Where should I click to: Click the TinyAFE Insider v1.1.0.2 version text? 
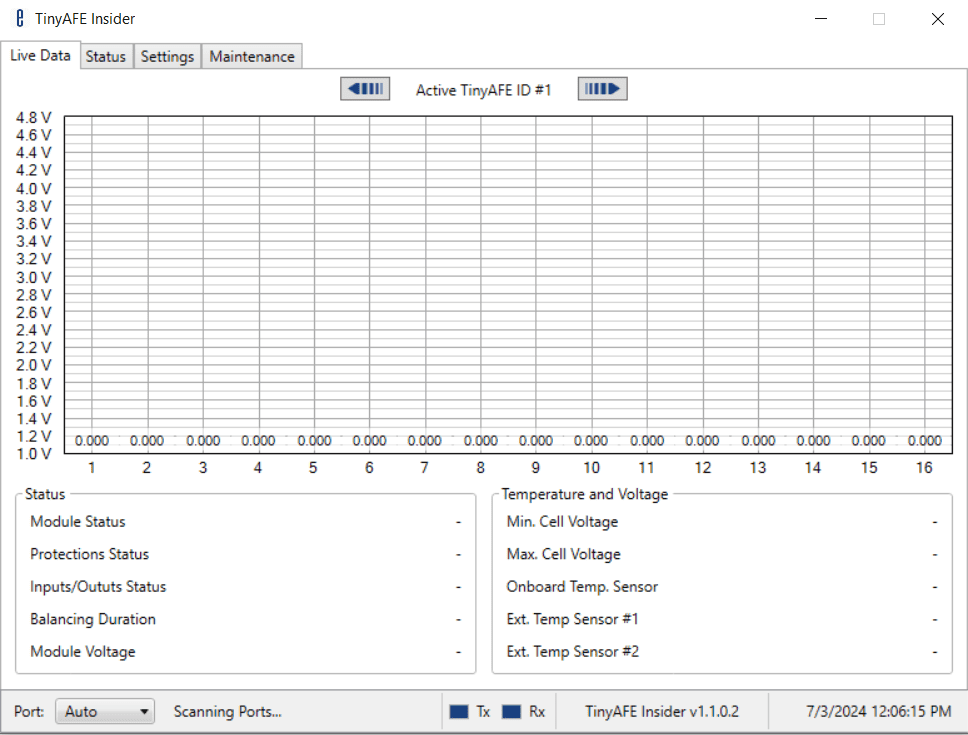point(662,712)
